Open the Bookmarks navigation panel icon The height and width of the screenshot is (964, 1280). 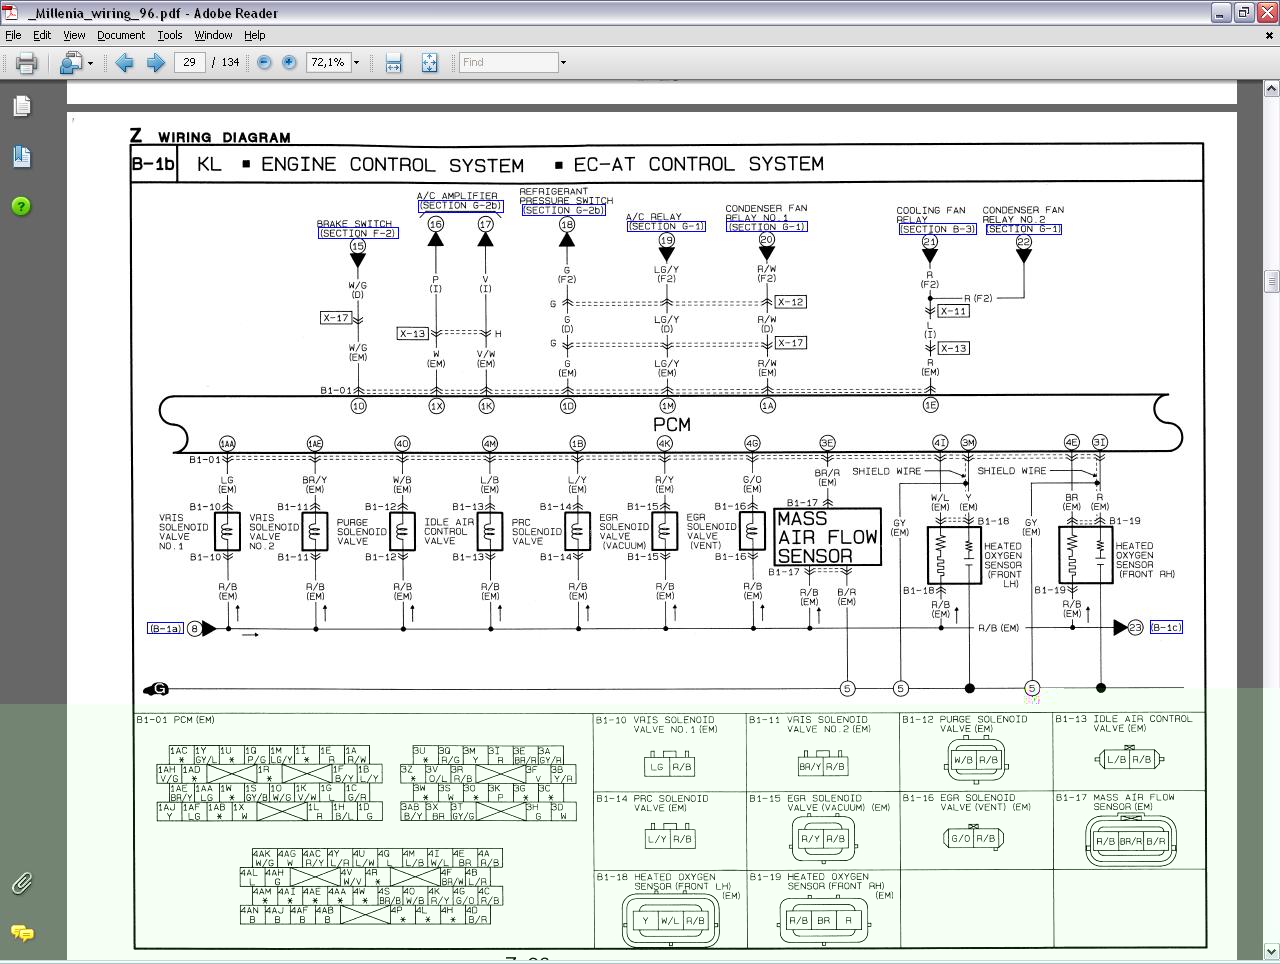tap(22, 156)
